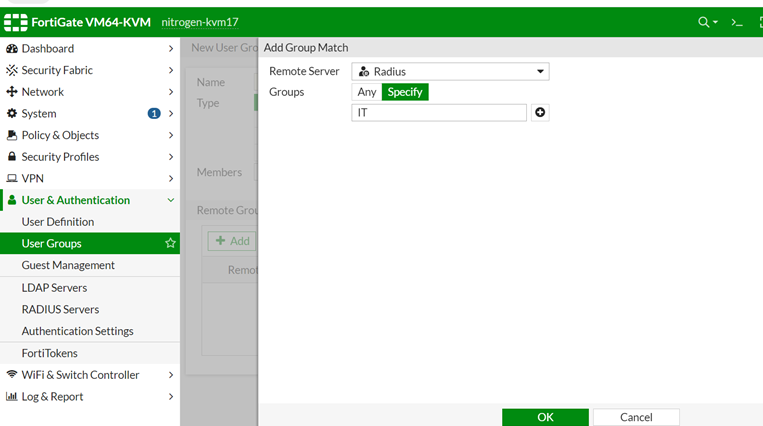Open the Remote Server dropdown
The height and width of the screenshot is (426, 763).
(450, 72)
